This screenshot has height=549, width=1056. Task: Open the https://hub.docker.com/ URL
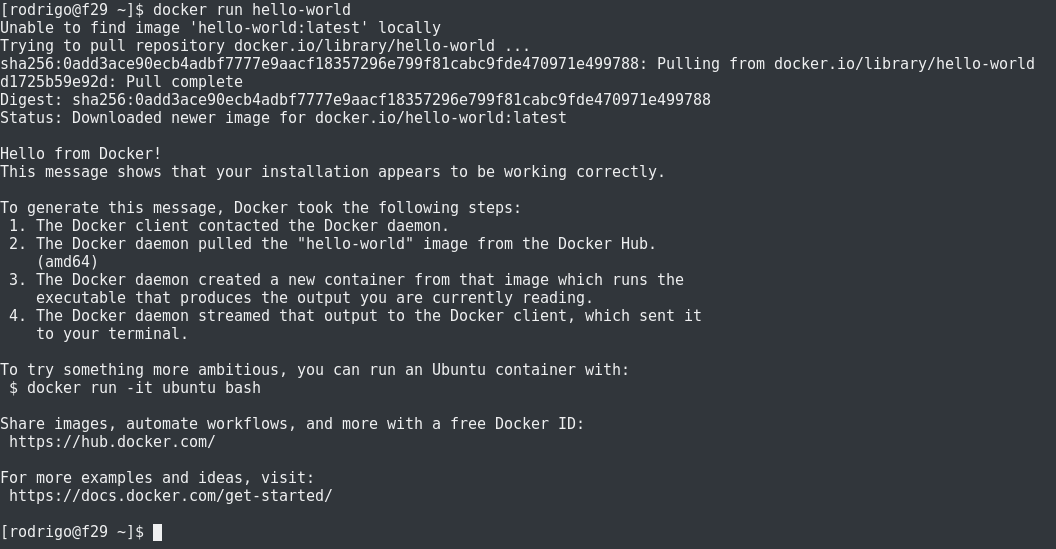point(112,441)
